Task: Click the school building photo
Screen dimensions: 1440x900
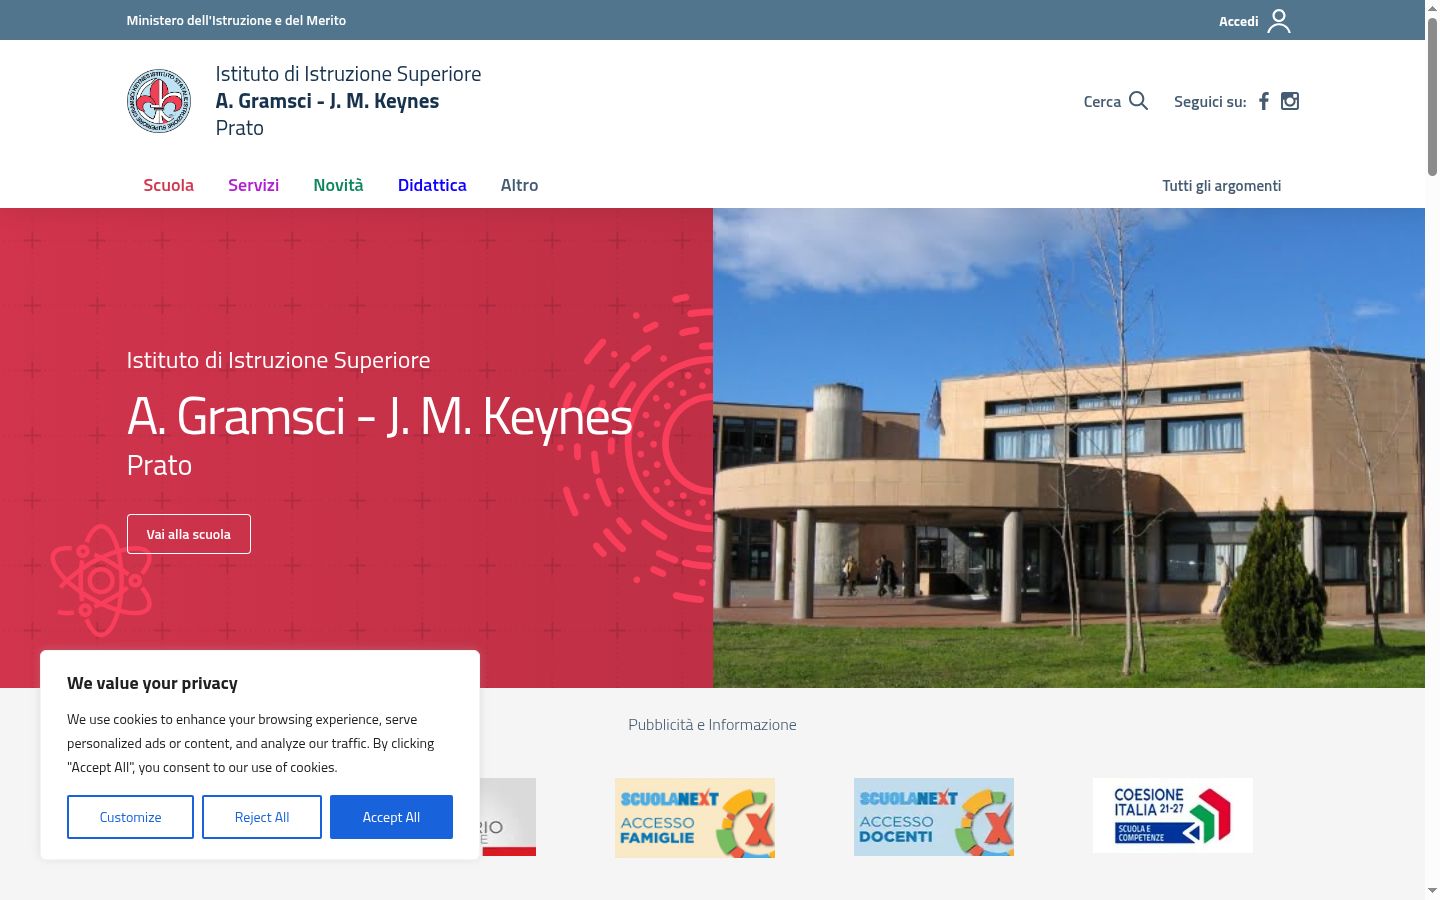Action: pyautogui.click(x=1069, y=448)
